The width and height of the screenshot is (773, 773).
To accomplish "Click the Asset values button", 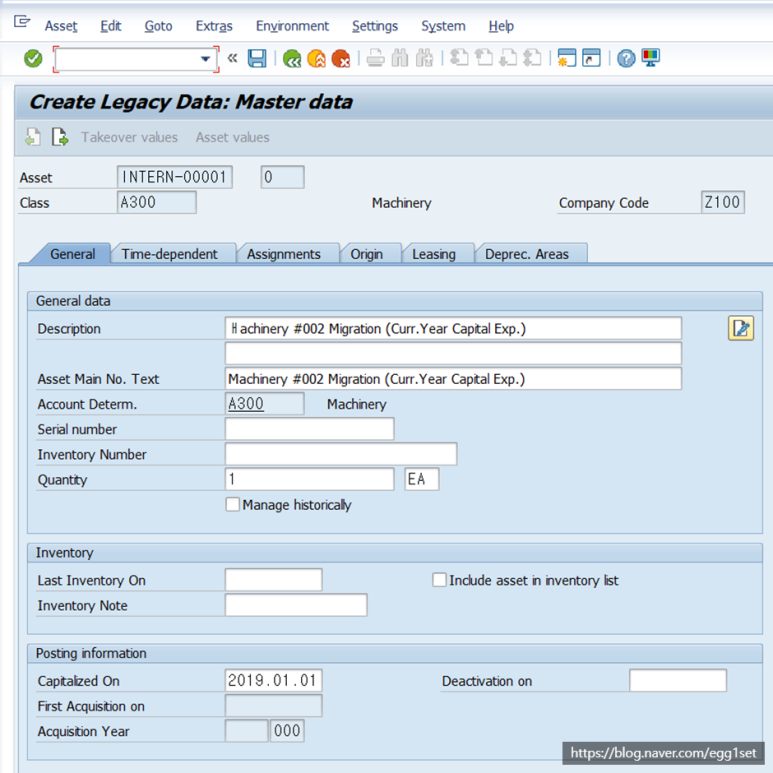I will click(232, 137).
